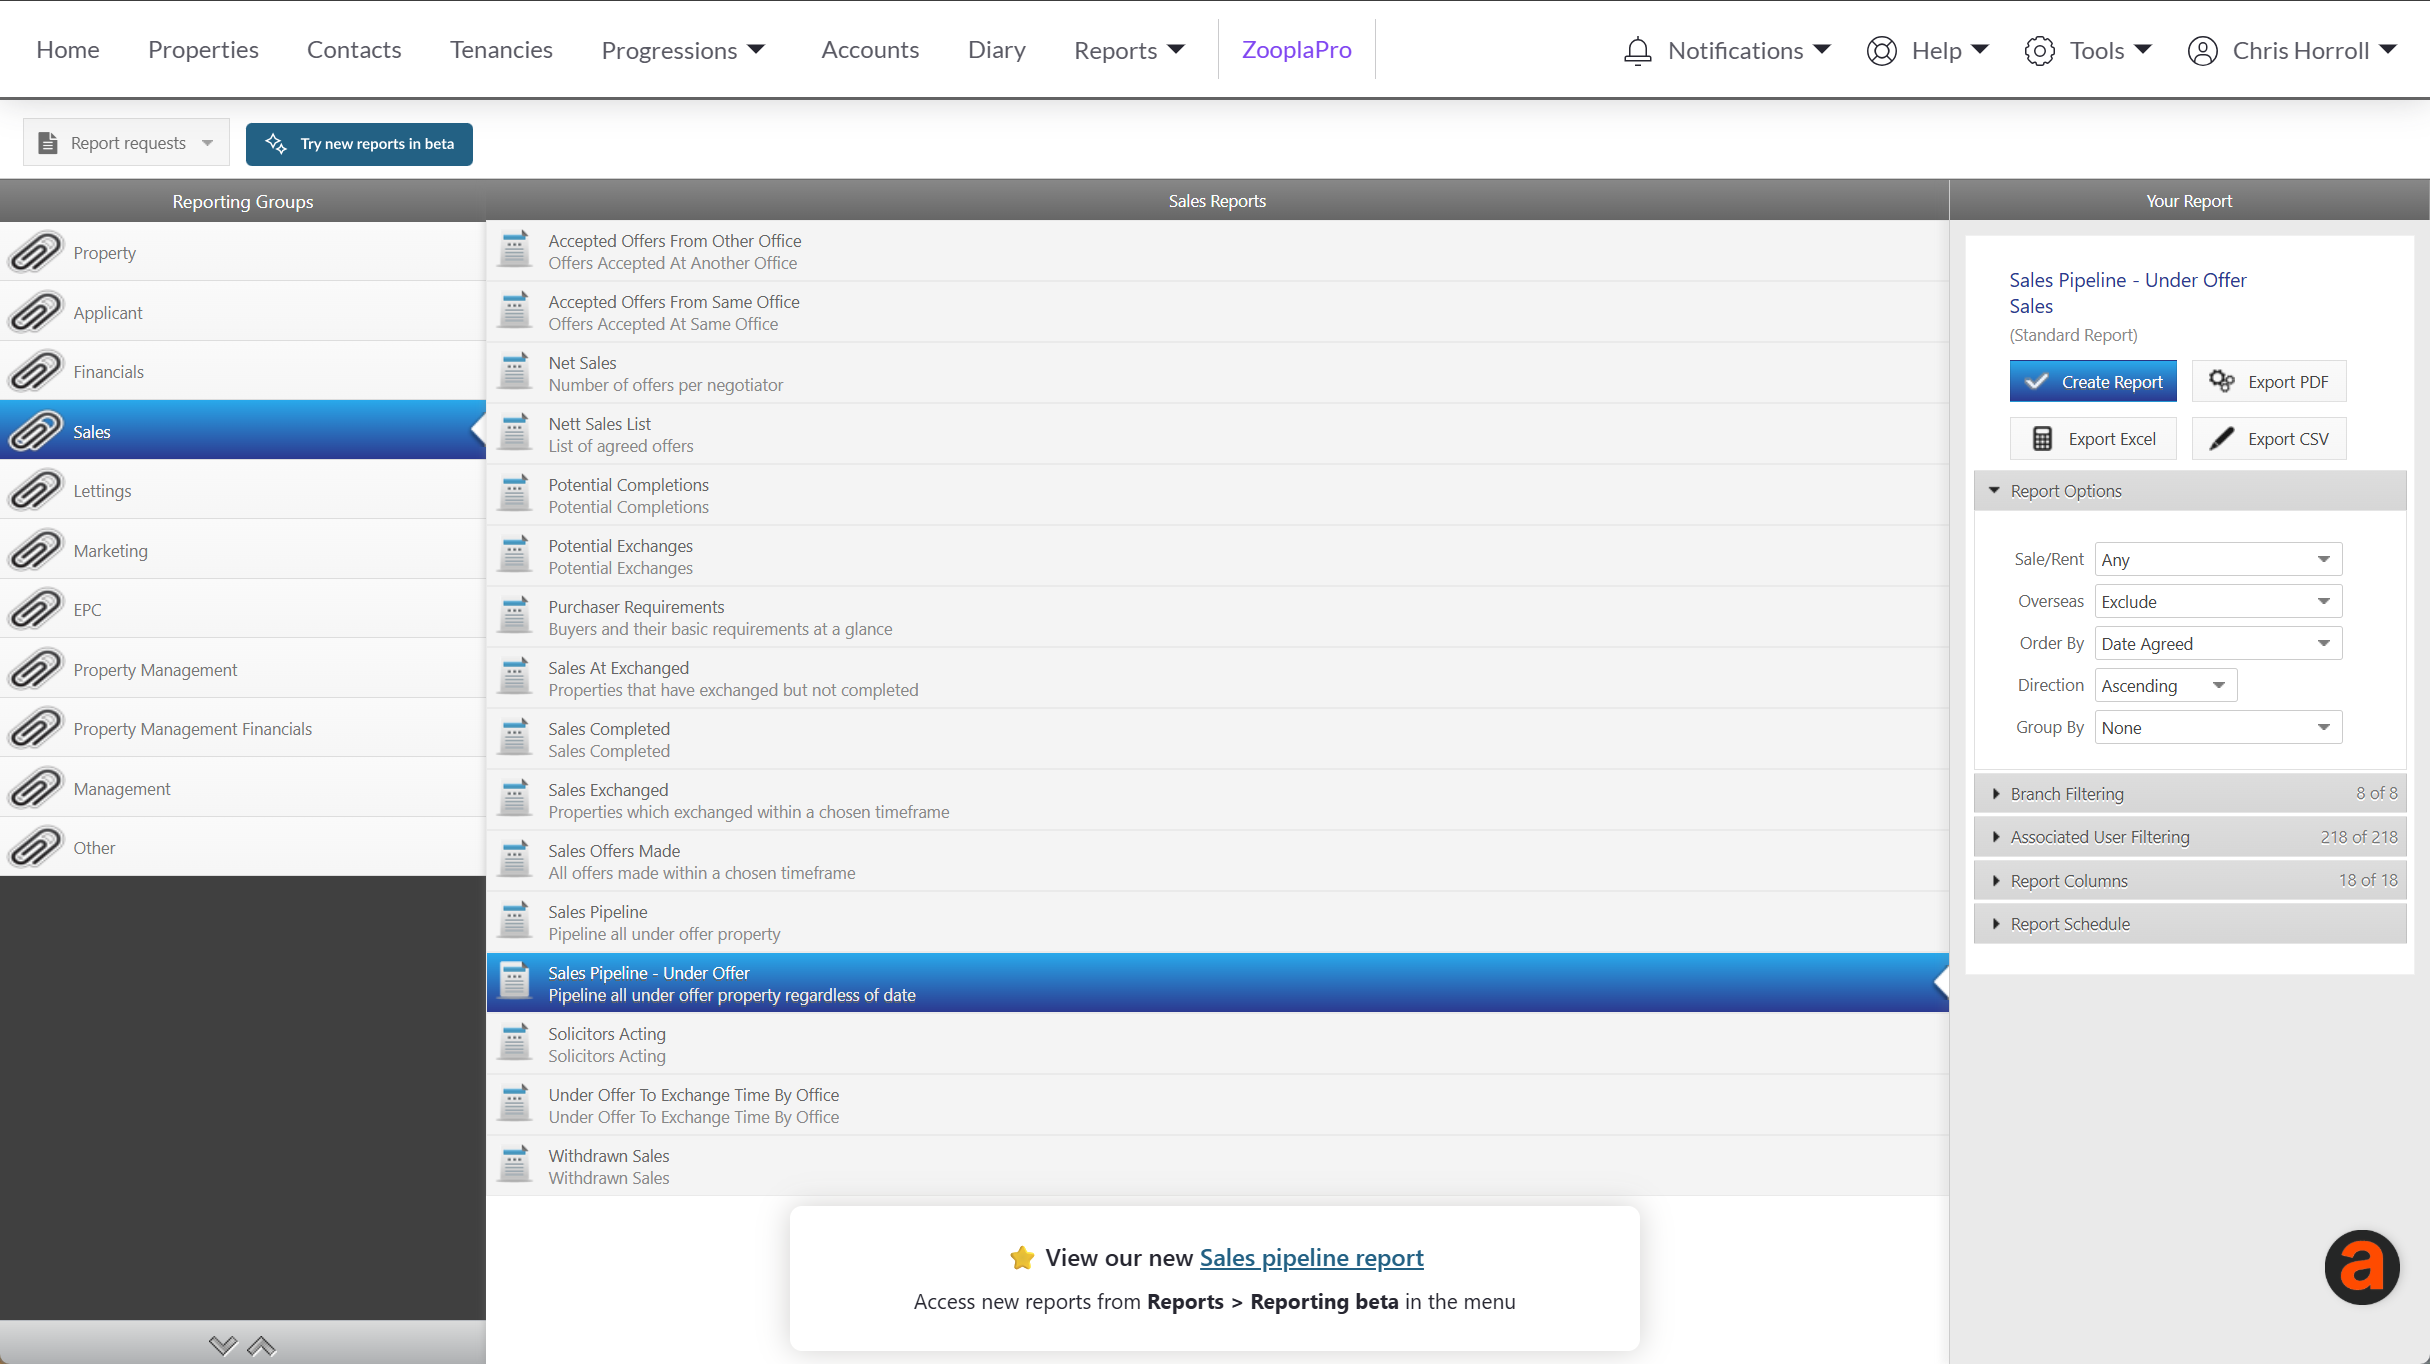The height and width of the screenshot is (1364, 2430).
Task: Click the user profile avatar icon
Action: [2203, 50]
